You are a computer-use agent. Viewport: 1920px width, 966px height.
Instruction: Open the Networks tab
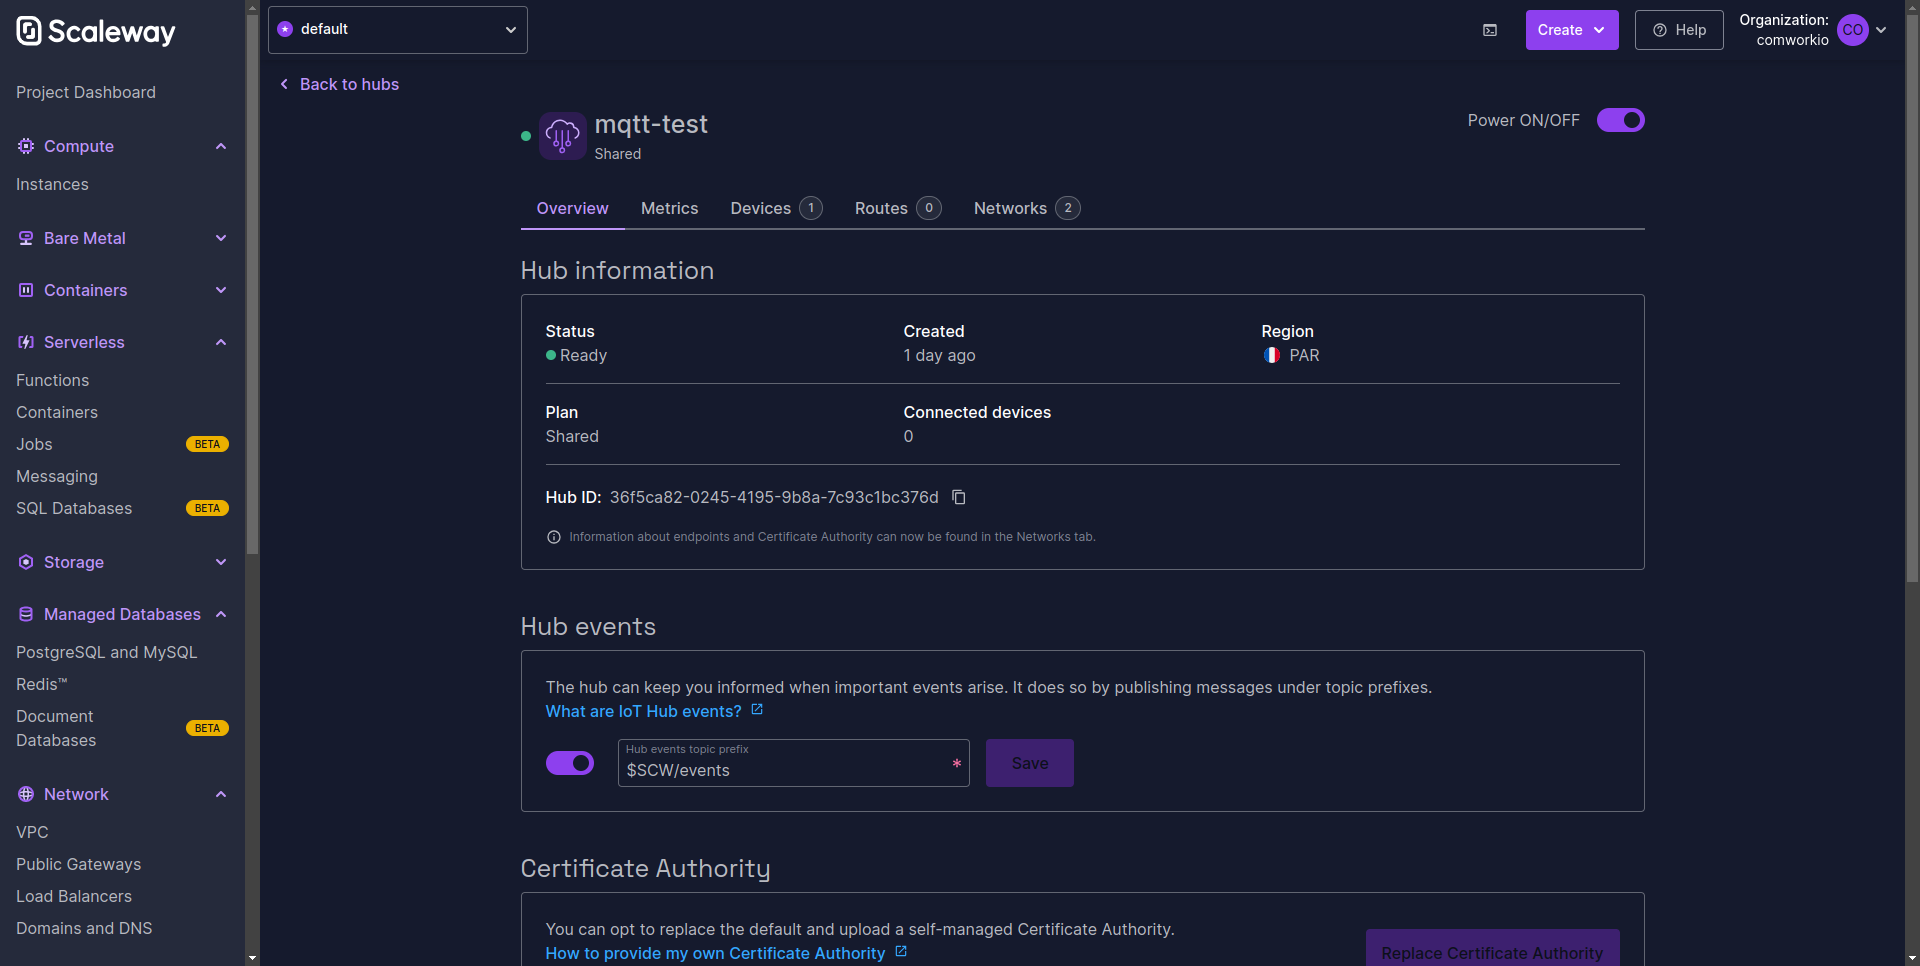point(1027,208)
